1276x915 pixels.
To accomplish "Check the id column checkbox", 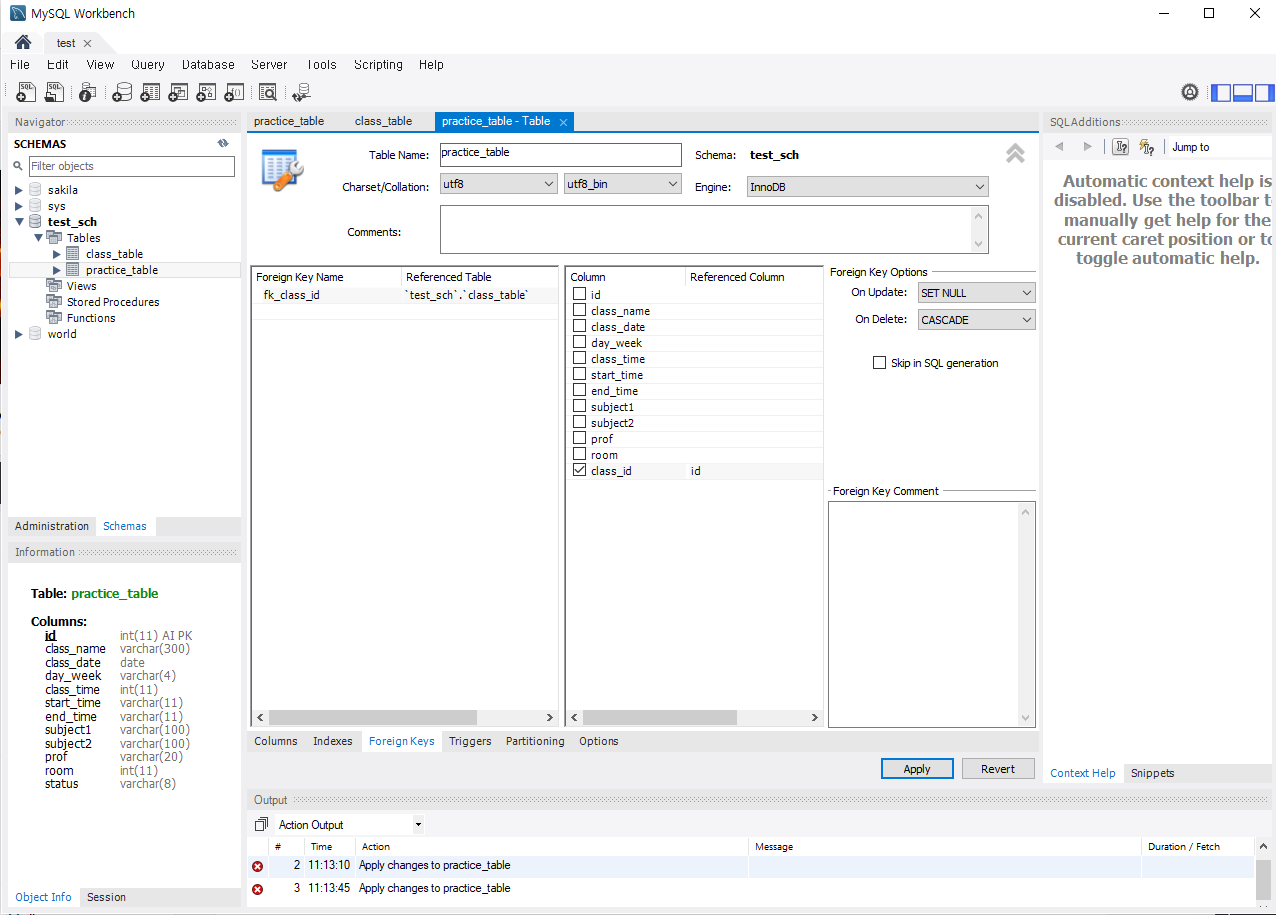I will click(x=580, y=294).
